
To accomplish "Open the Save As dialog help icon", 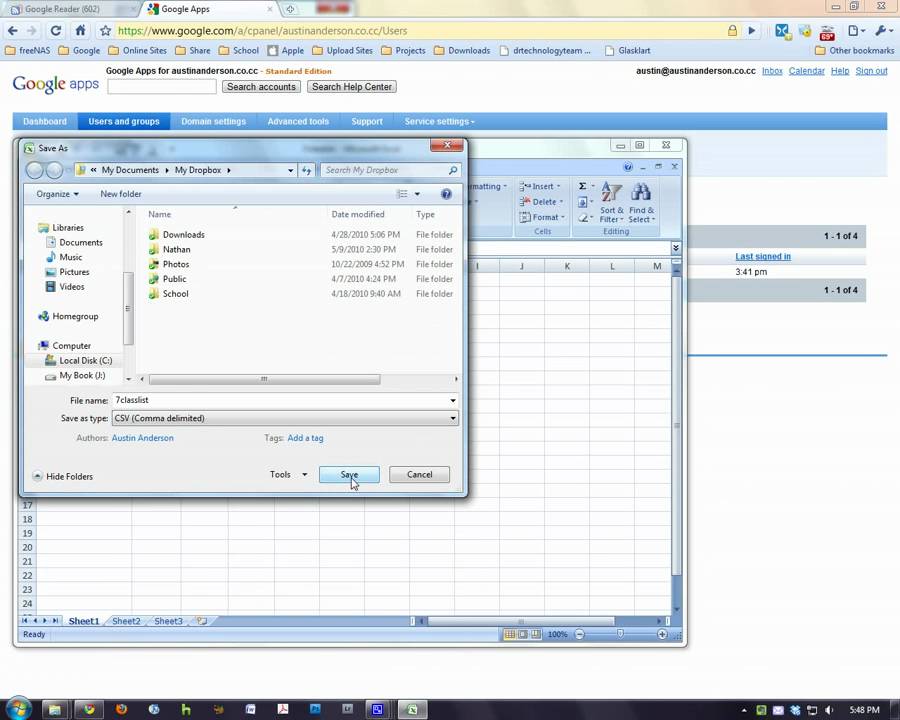I will coord(446,194).
